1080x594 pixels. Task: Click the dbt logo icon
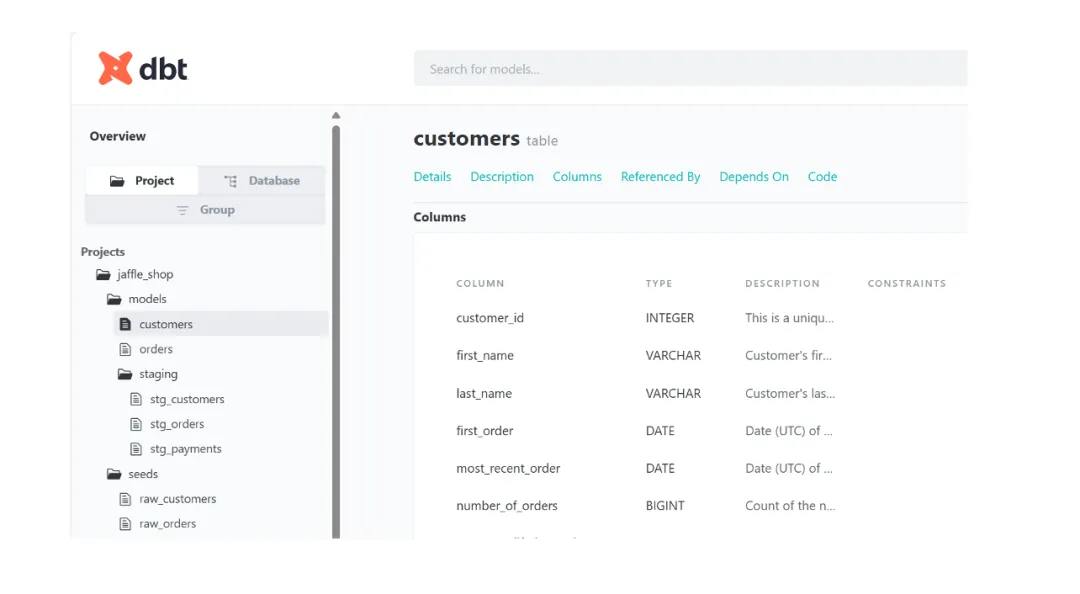pos(116,68)
